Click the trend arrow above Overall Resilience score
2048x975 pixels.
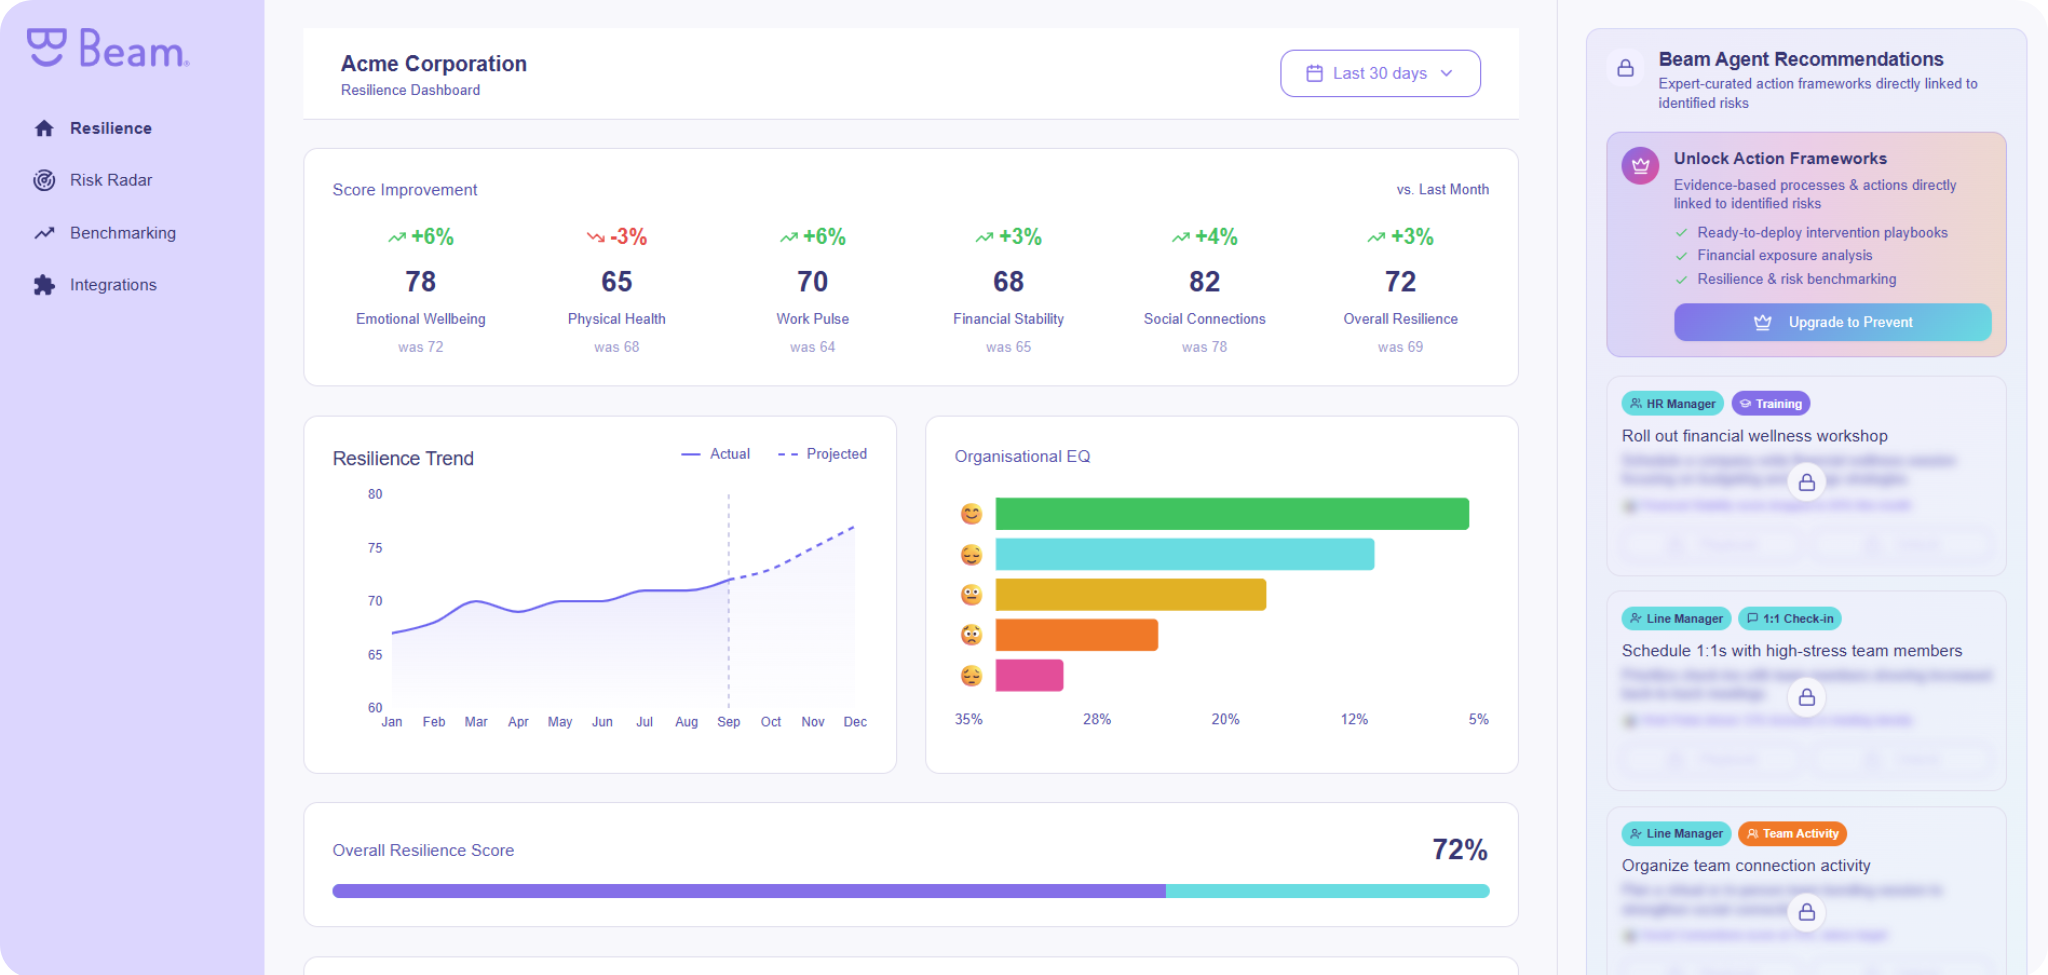[x=1377, y=237]
